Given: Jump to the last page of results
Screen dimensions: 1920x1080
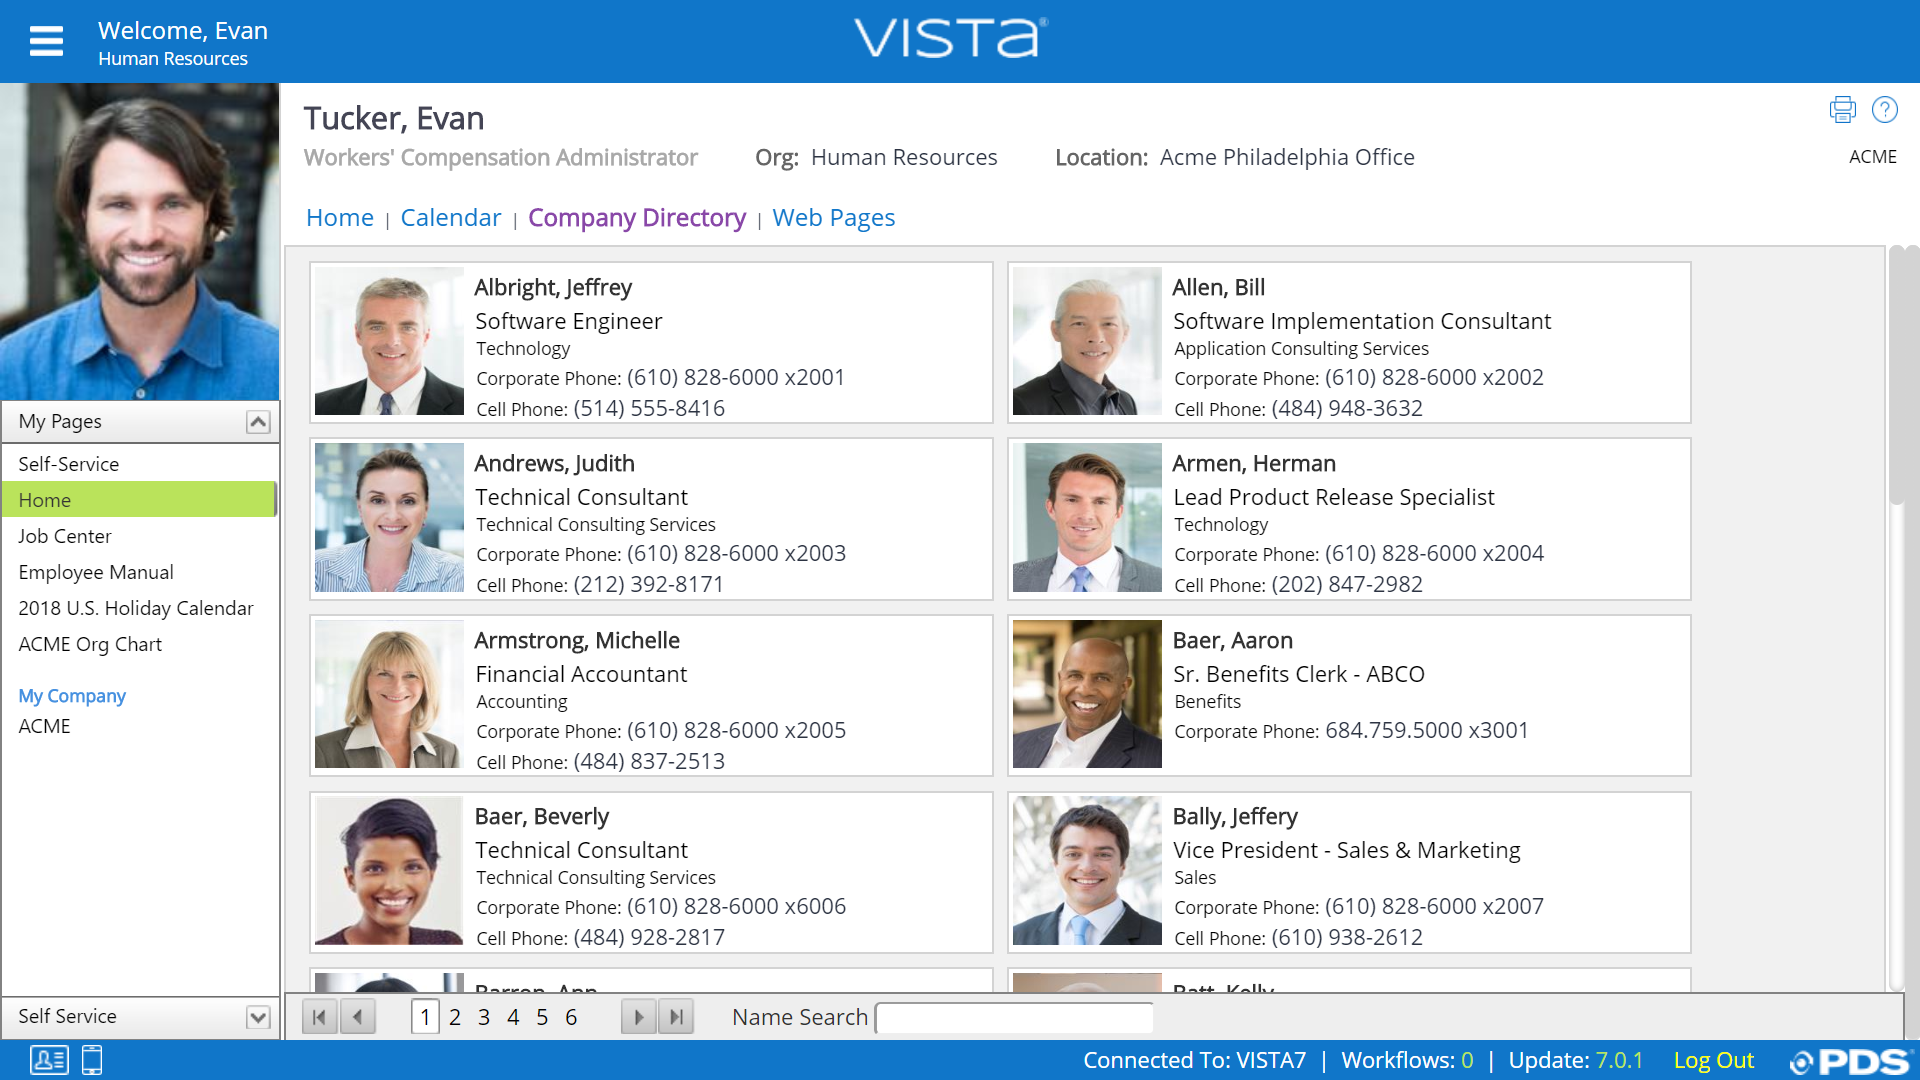Looking at the screenshot, I should click(677, 1017).
